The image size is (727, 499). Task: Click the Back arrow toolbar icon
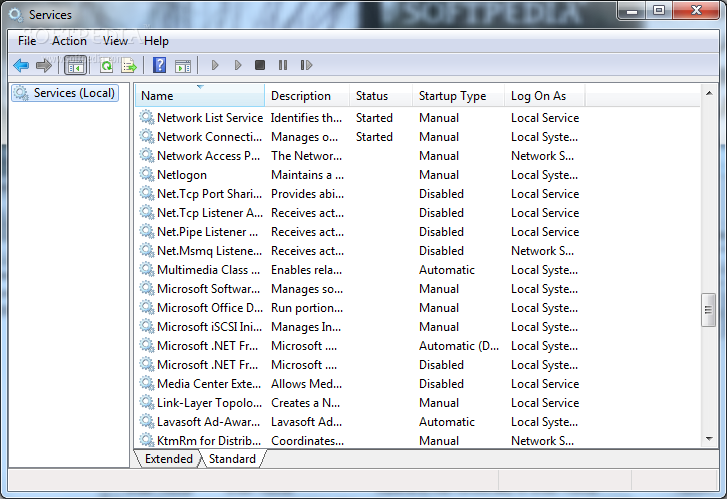21,65
